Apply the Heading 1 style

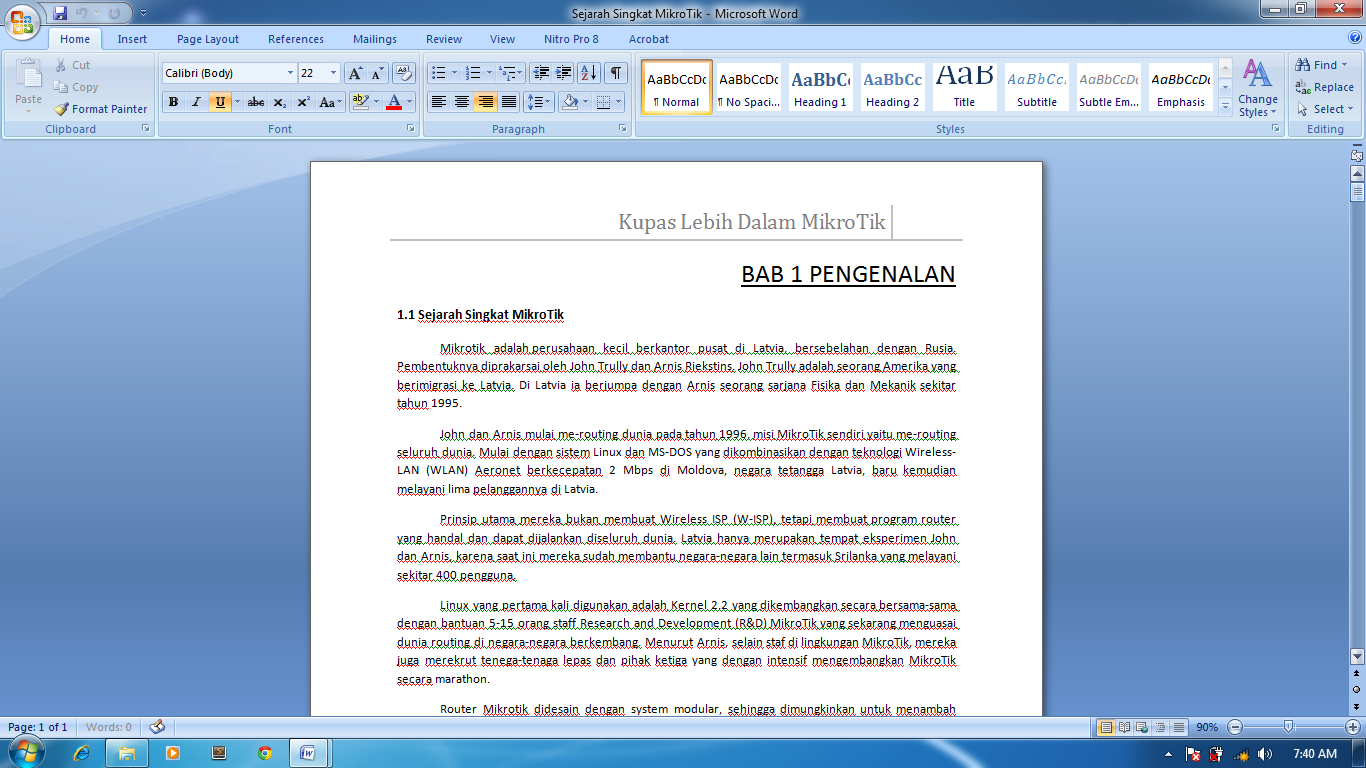point(820,86)
